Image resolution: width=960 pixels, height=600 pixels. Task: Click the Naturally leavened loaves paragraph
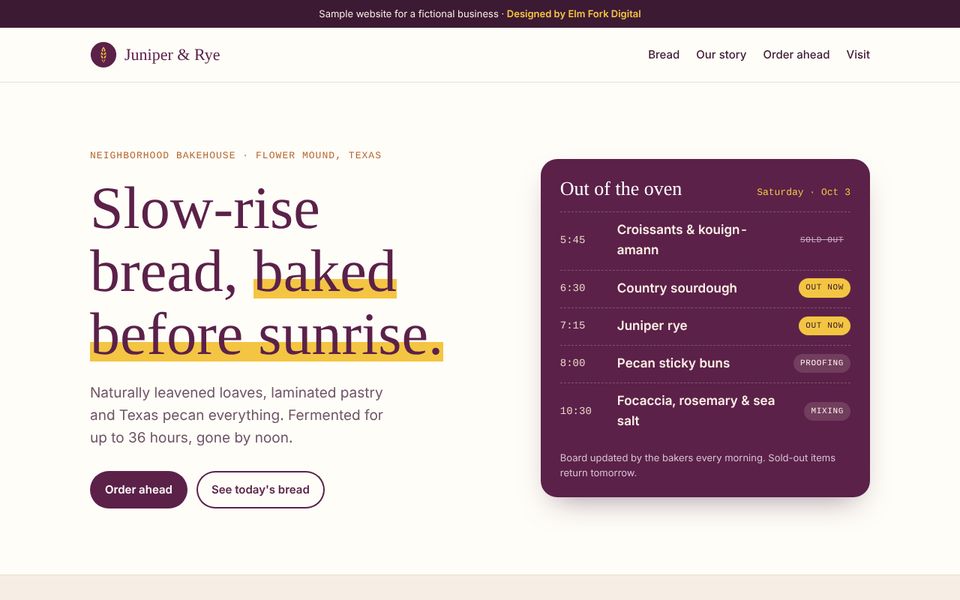[236, 415]
